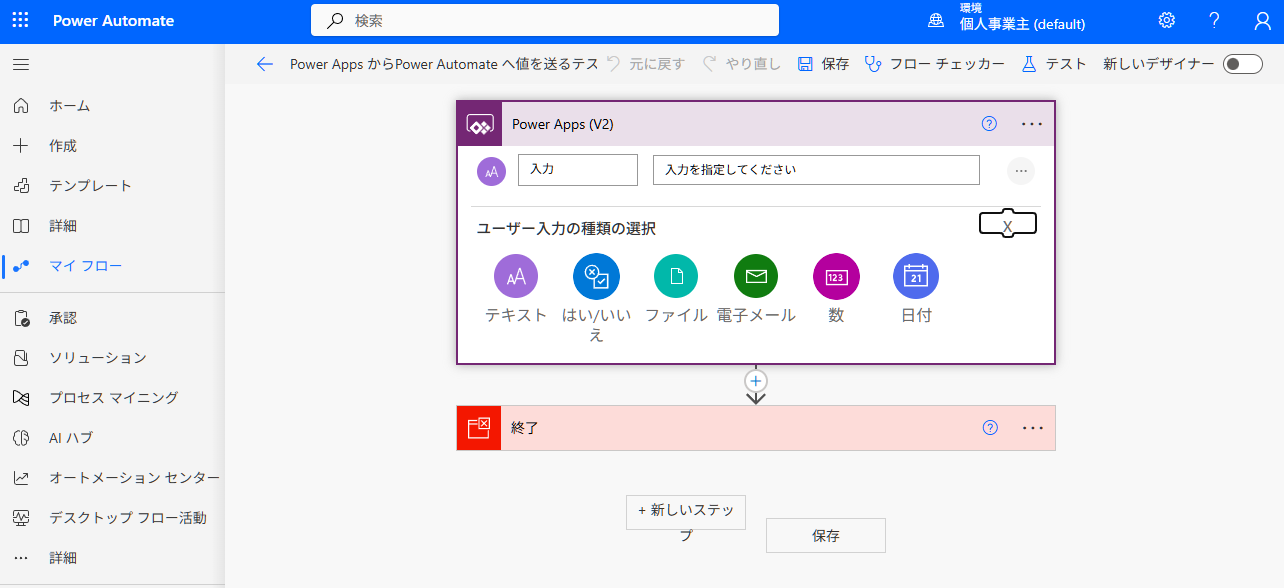This screenshot has height=588, width=1284.
Task: Click + 新しいステップ button
Action: 686,512
